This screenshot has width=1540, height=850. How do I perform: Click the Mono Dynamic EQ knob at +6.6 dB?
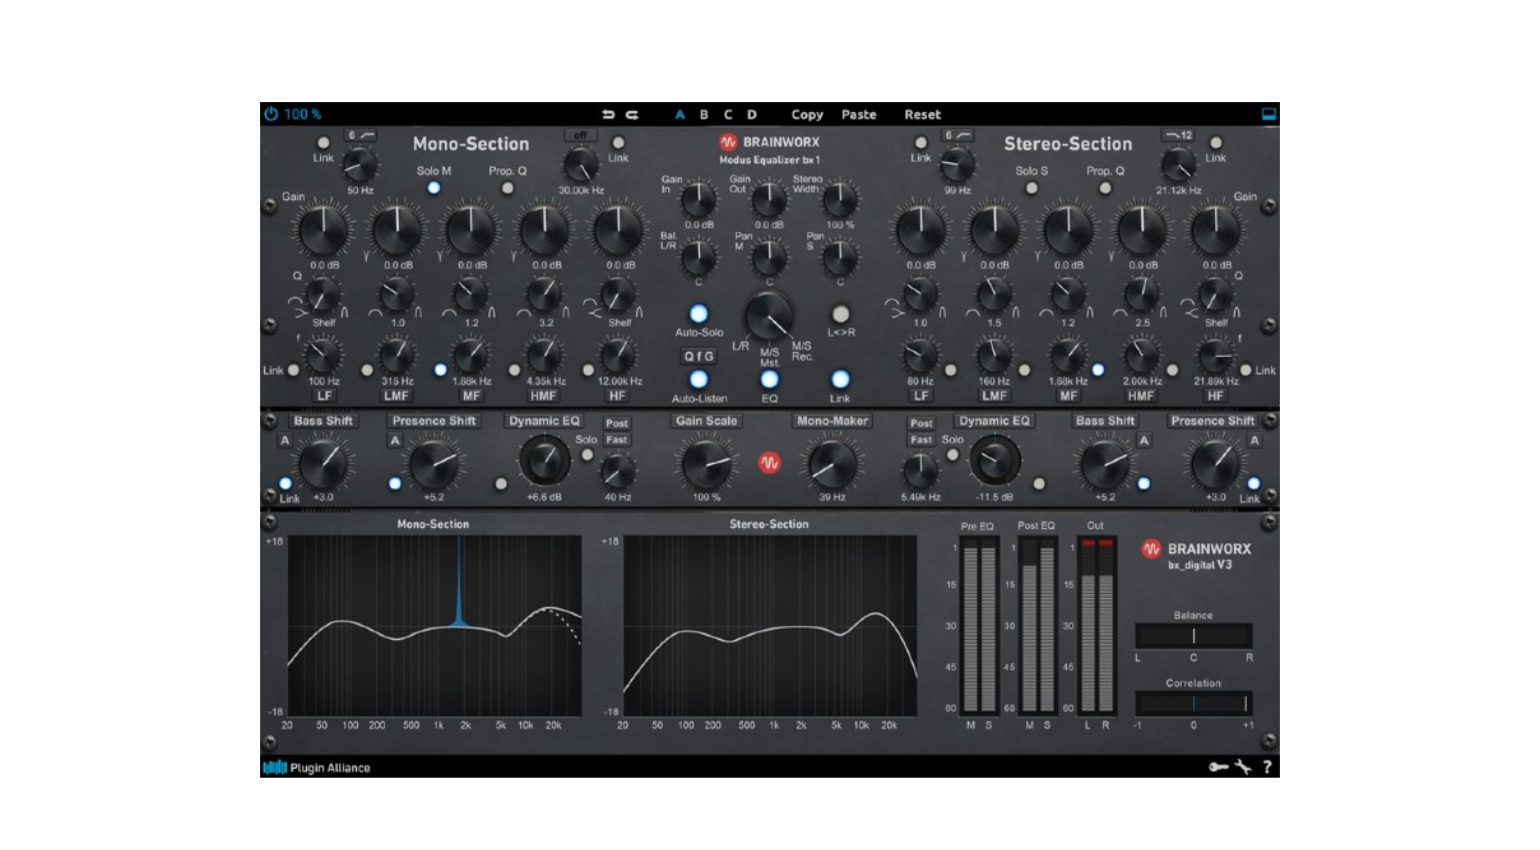click(x=544, y=462)
